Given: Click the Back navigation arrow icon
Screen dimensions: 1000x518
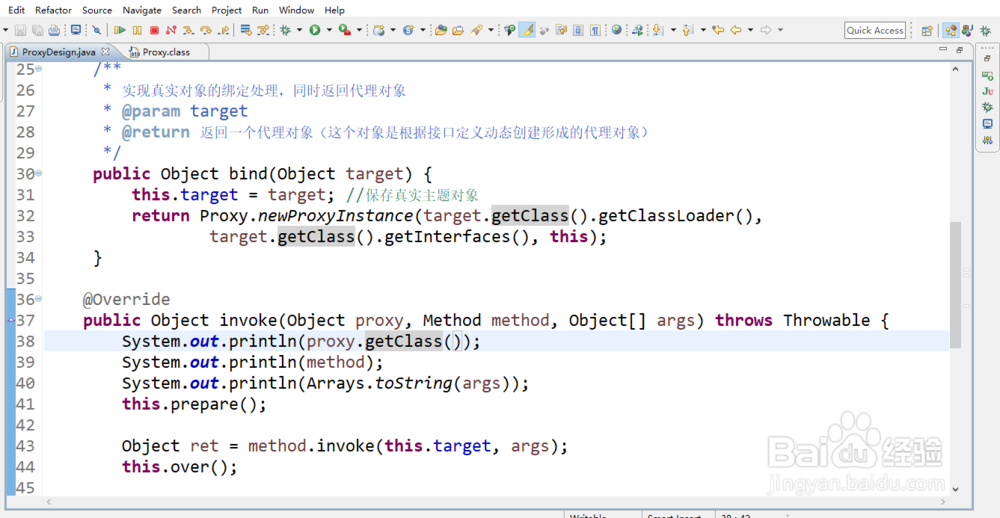Looking at the screenshot, I should coord(735,30).
